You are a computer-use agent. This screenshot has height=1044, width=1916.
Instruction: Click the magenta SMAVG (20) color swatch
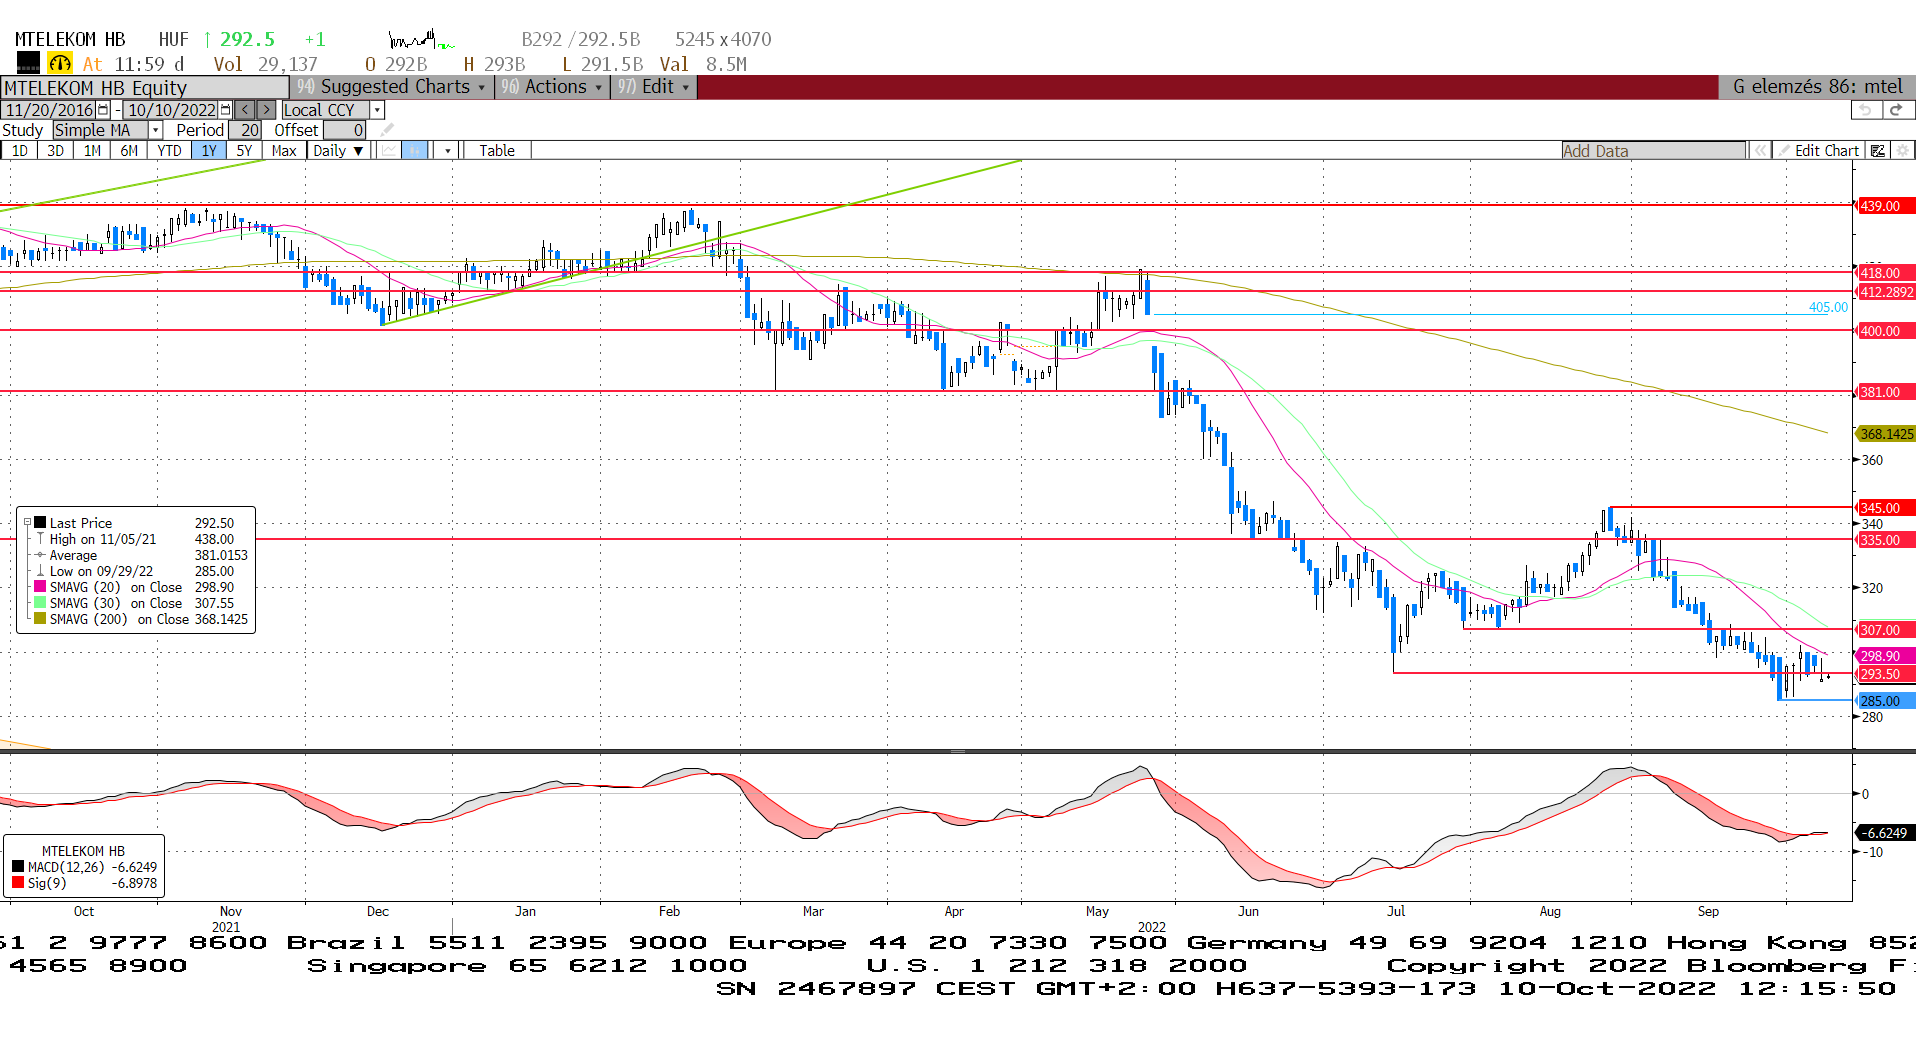click(x=40, y=587)
